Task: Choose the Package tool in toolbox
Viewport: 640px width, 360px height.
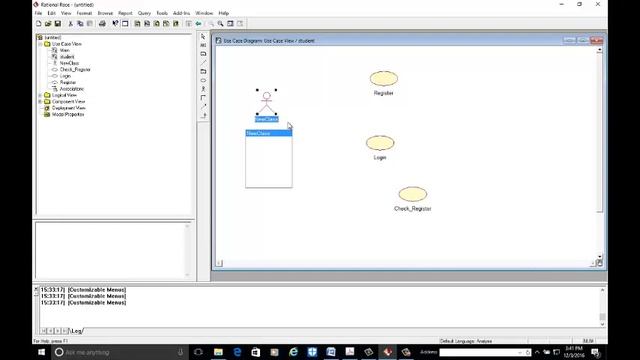Action: (203, 71)
